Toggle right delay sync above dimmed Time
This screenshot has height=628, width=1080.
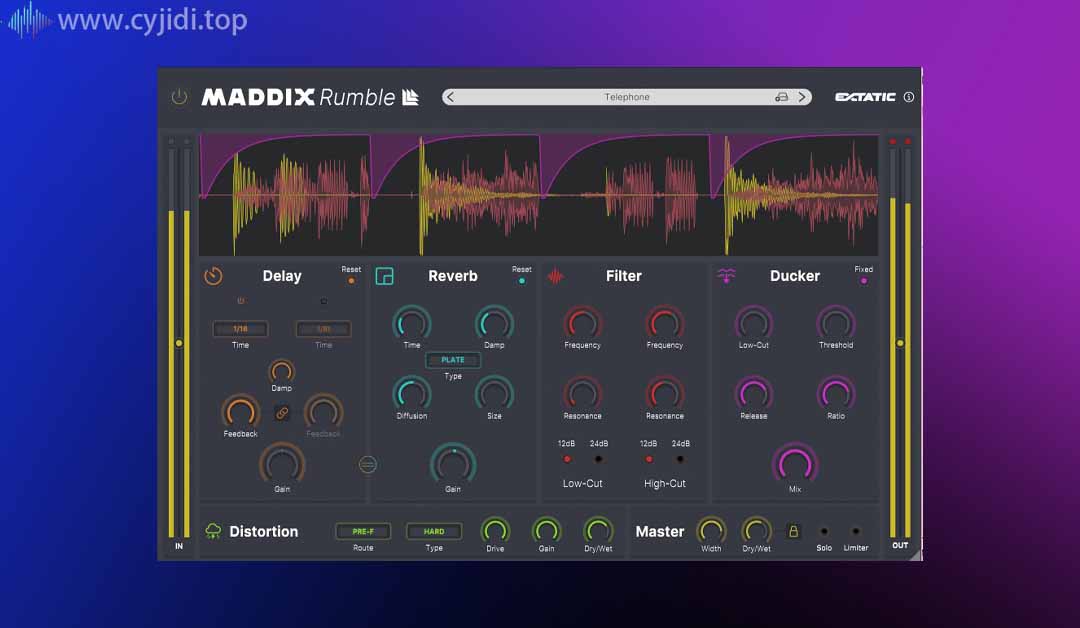click(323, 301)
